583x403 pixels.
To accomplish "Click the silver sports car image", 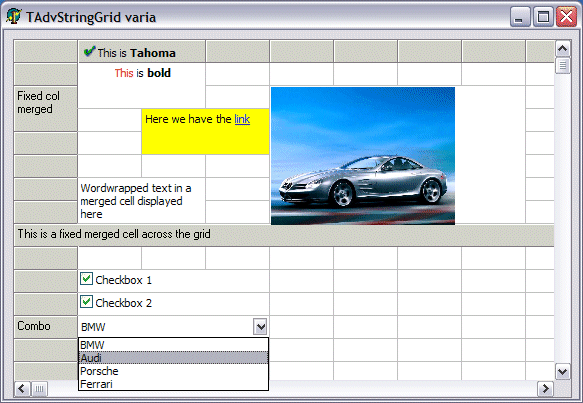I will point(363,156).
